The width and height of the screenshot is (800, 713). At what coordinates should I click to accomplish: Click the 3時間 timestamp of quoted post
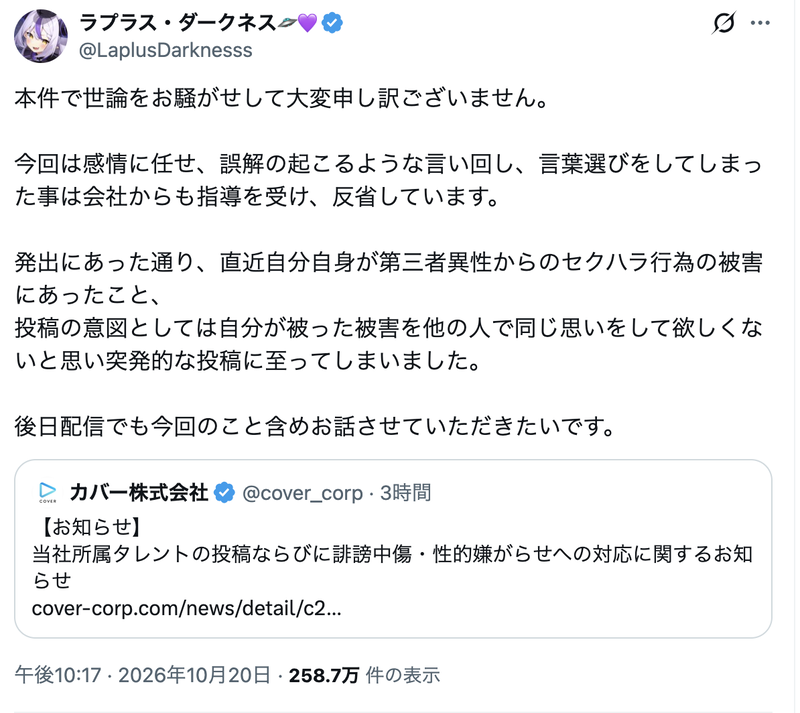(406, 493)
